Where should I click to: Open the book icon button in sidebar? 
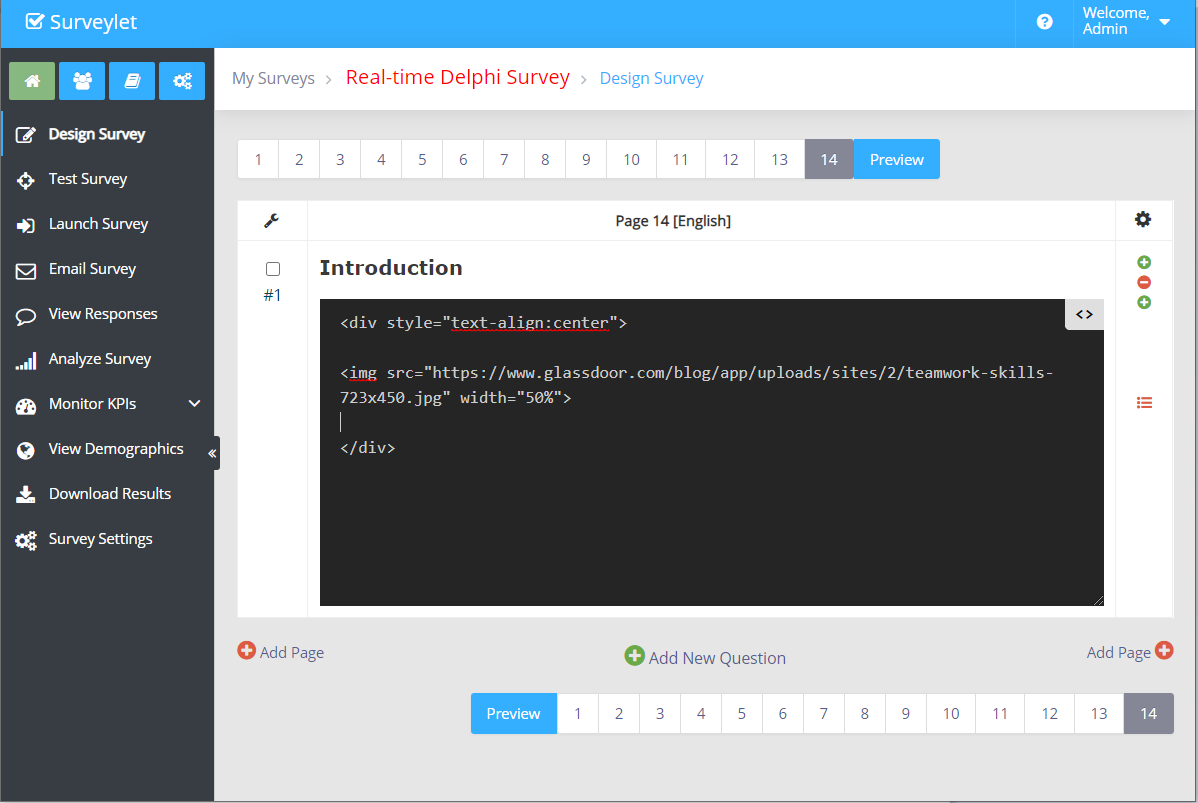[132, 81]
